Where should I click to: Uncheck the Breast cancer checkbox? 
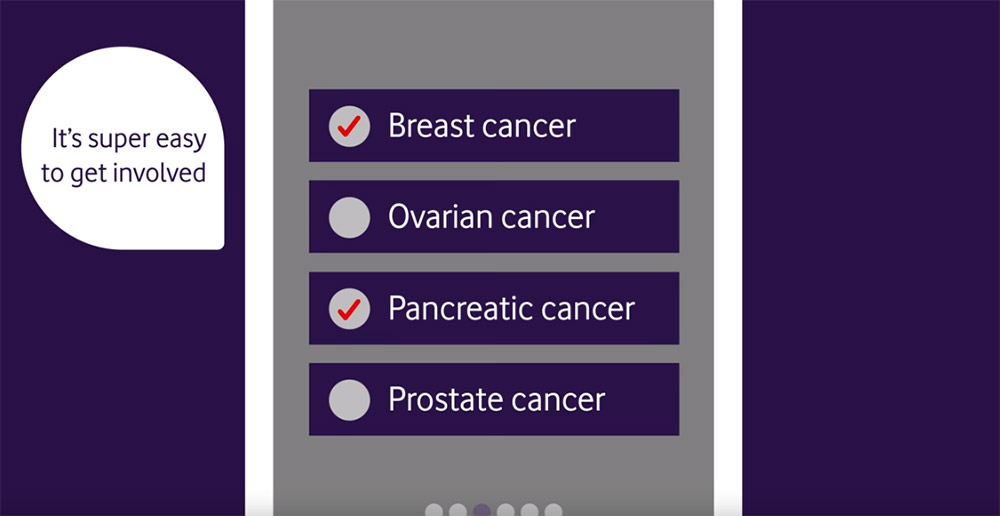point(349,126)
